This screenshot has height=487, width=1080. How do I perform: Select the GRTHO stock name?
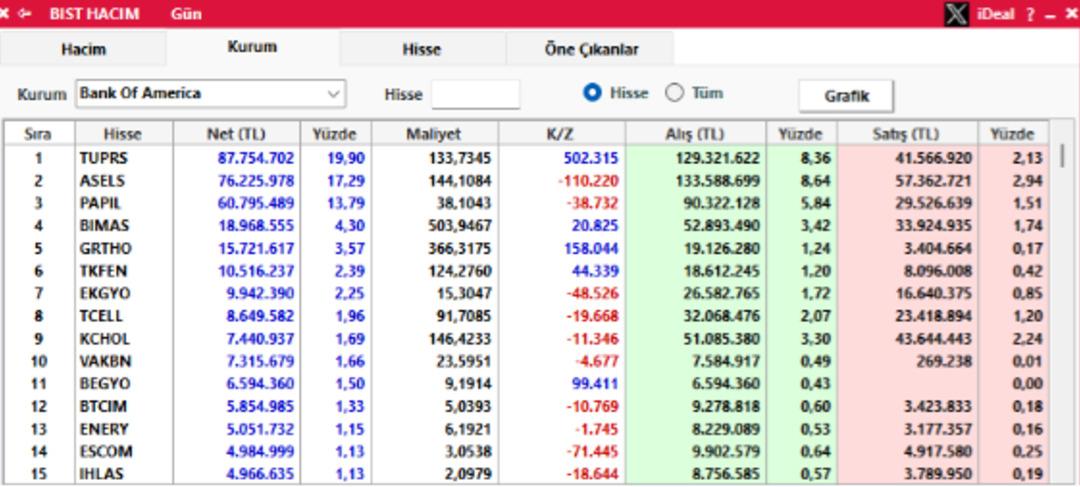(105, 249)
